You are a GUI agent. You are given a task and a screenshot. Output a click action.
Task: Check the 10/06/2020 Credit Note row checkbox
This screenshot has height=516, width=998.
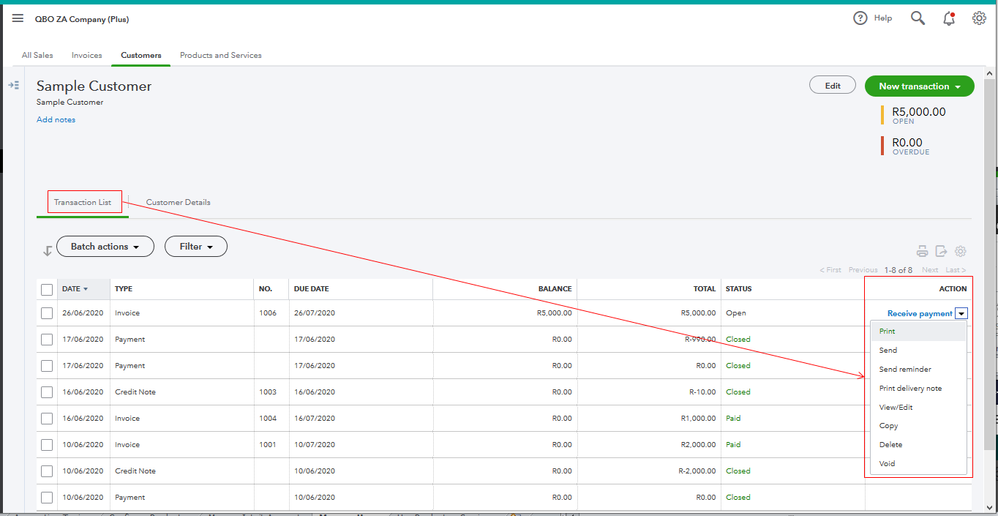click(x=47, y=471)
